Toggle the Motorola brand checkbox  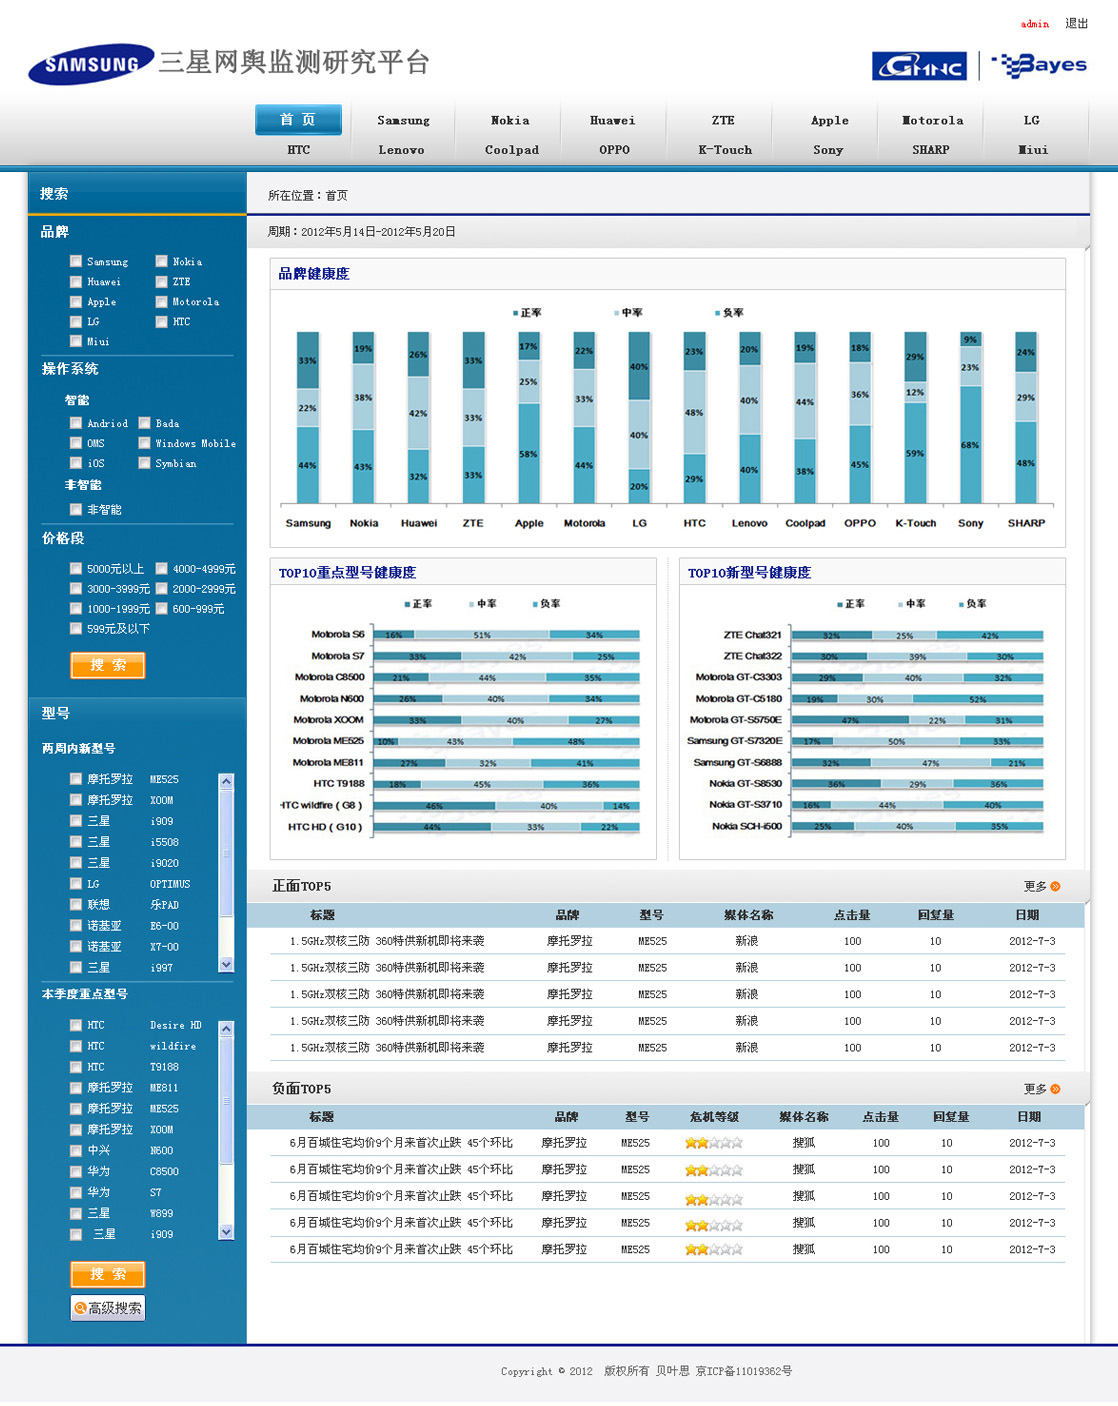click(162, 301)
